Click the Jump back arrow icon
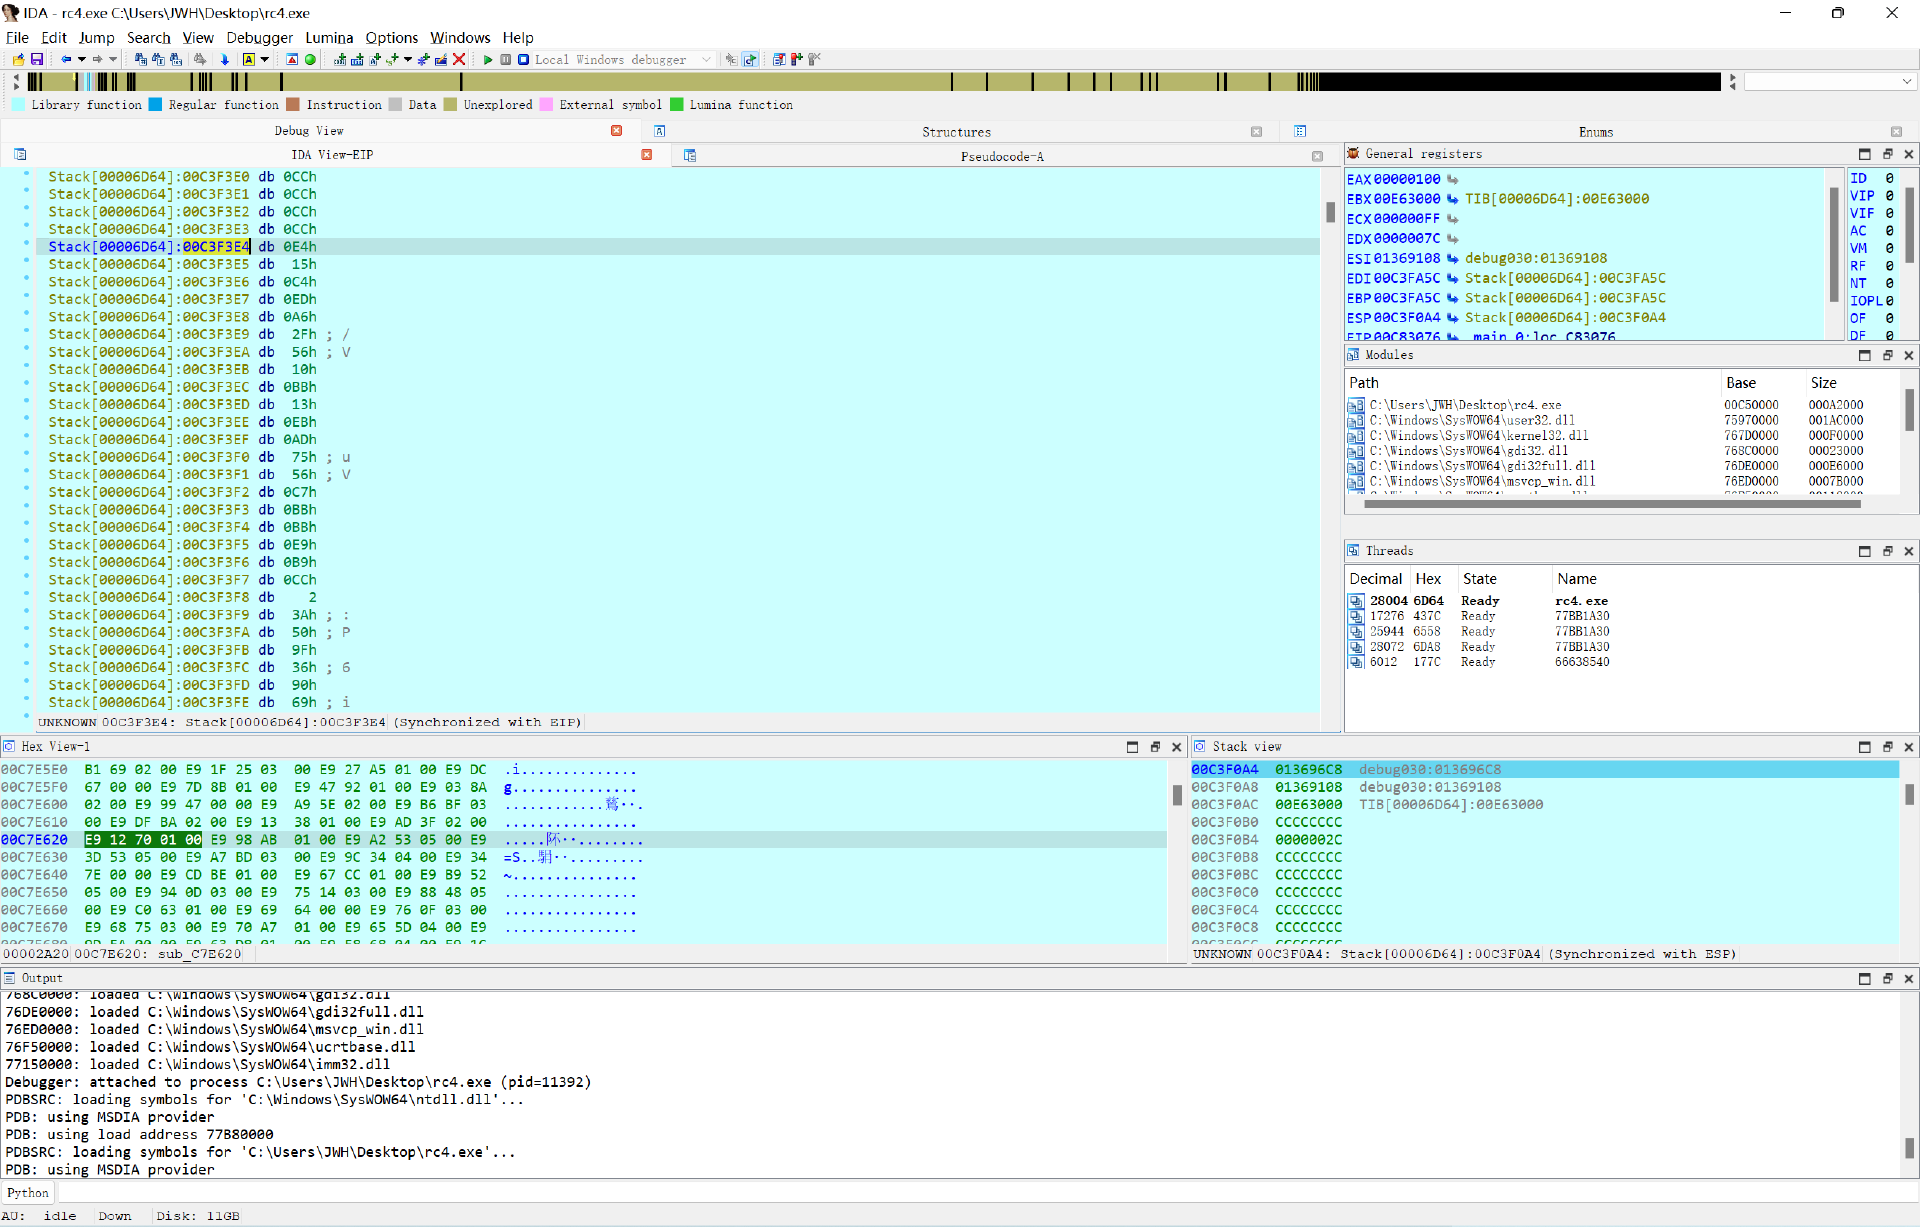 (66, 60)
